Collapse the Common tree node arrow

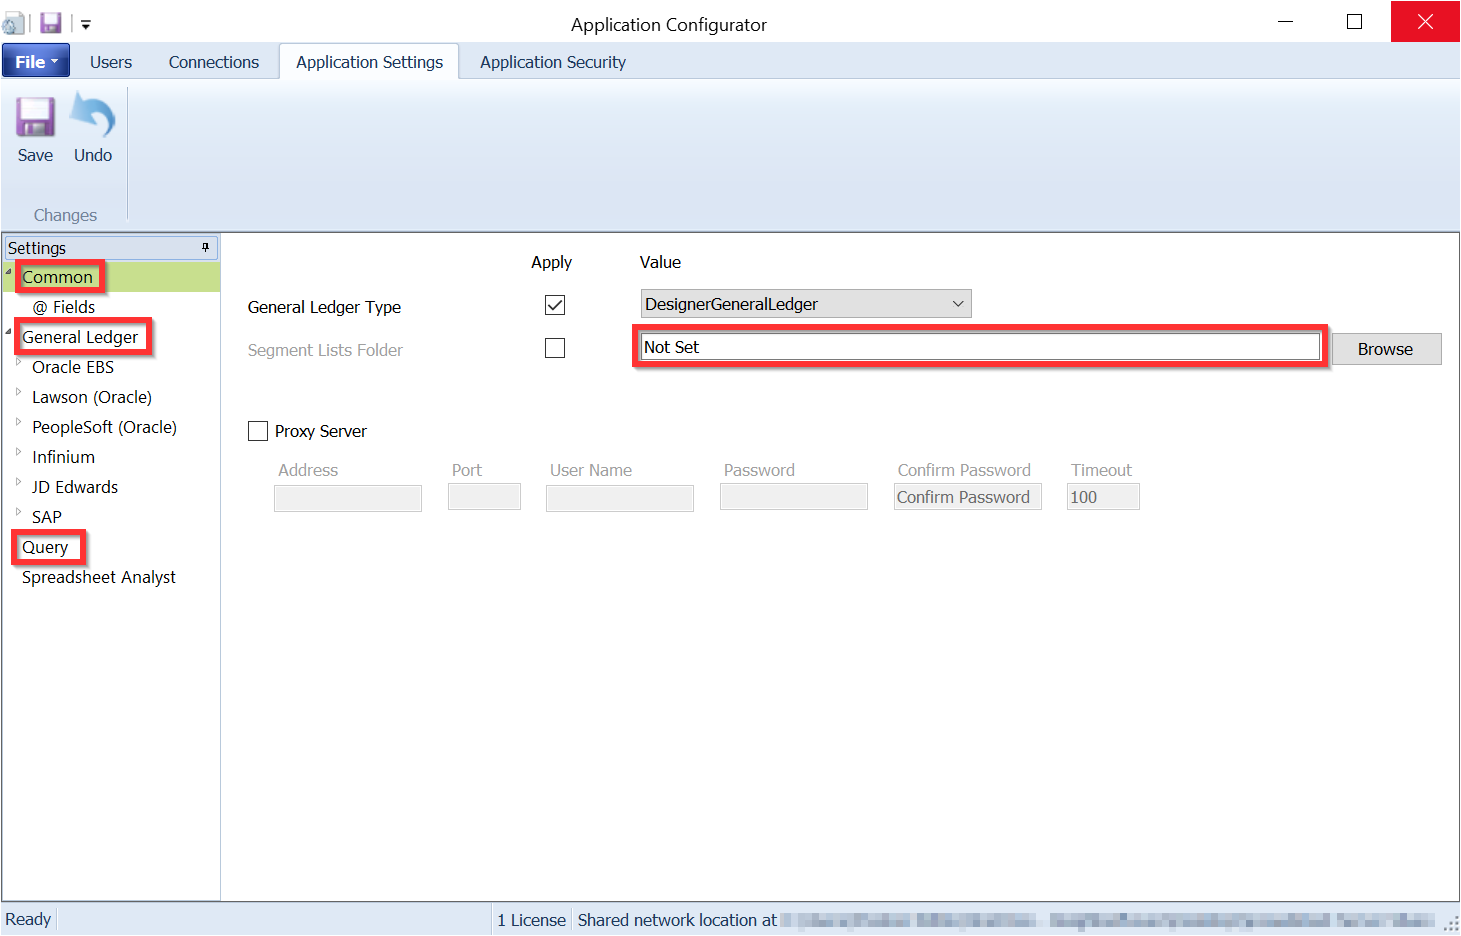(9, 272)
